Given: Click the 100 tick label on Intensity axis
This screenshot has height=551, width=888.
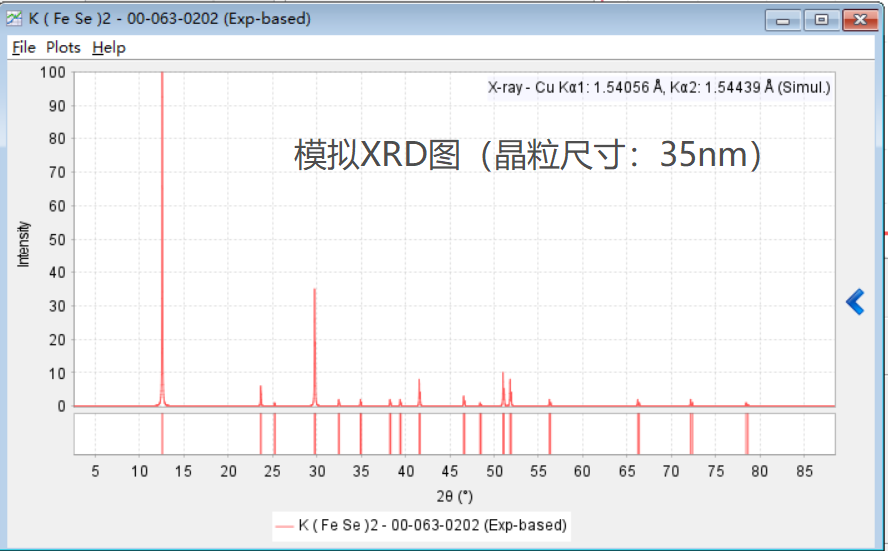Looking at the screenshot, I should [53, 72].
